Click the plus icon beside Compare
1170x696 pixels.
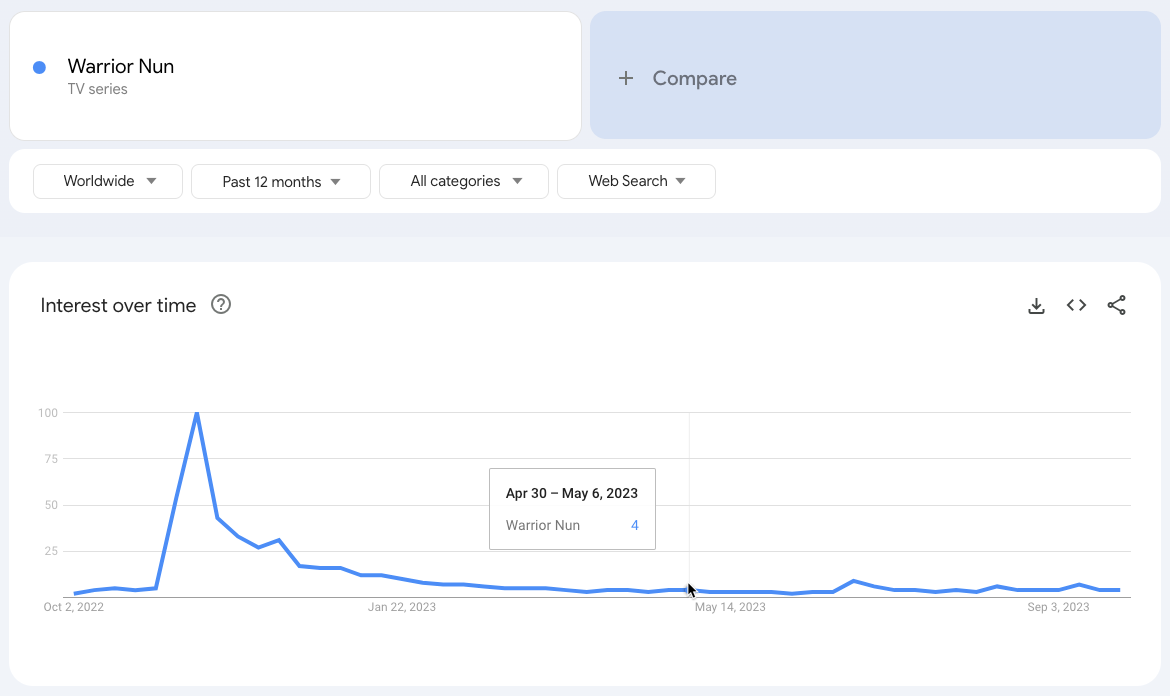coord(626,78)
